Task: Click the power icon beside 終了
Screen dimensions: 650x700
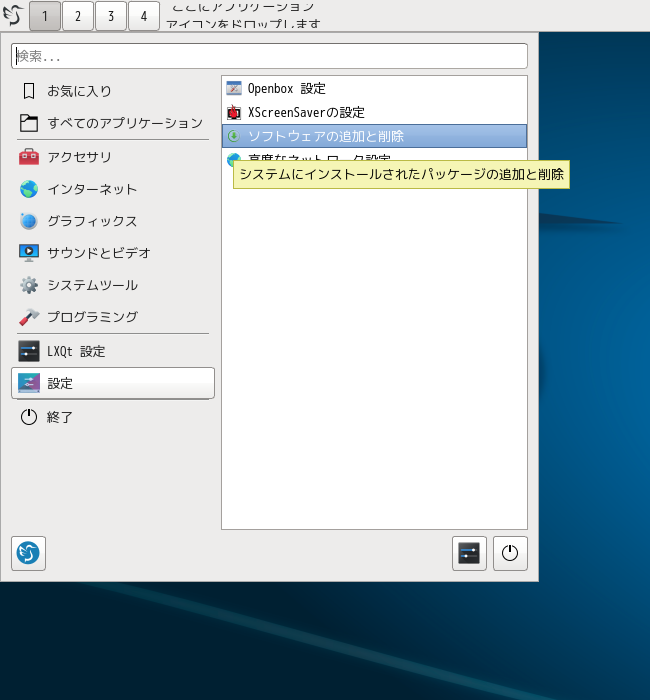Action: (29, 417)
